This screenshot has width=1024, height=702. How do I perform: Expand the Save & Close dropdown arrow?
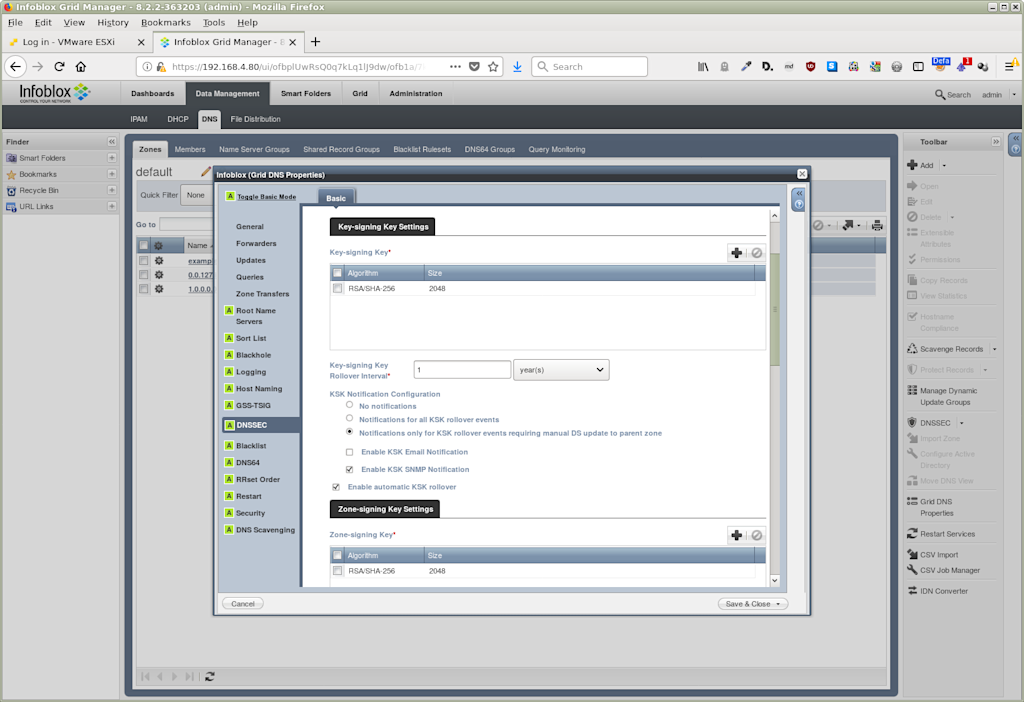(778, 604)
